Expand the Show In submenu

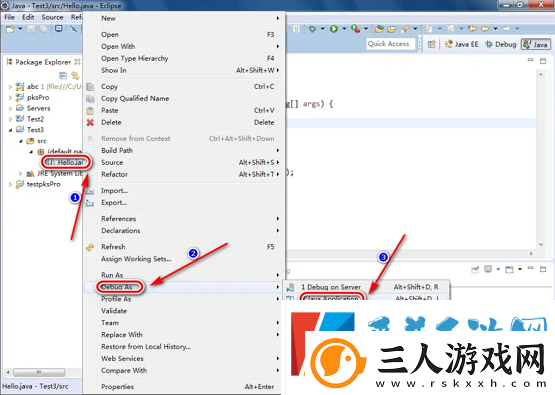click(183, 70)
